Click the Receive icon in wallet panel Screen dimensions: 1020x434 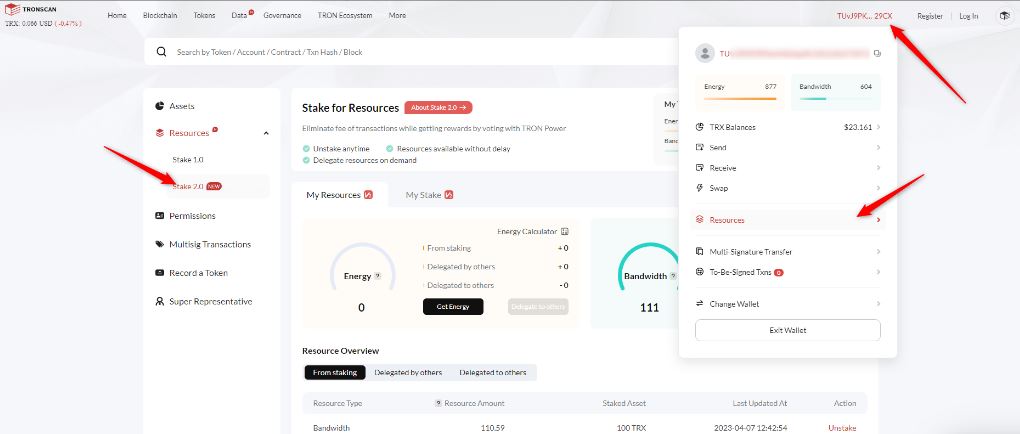tap(699, 168)
